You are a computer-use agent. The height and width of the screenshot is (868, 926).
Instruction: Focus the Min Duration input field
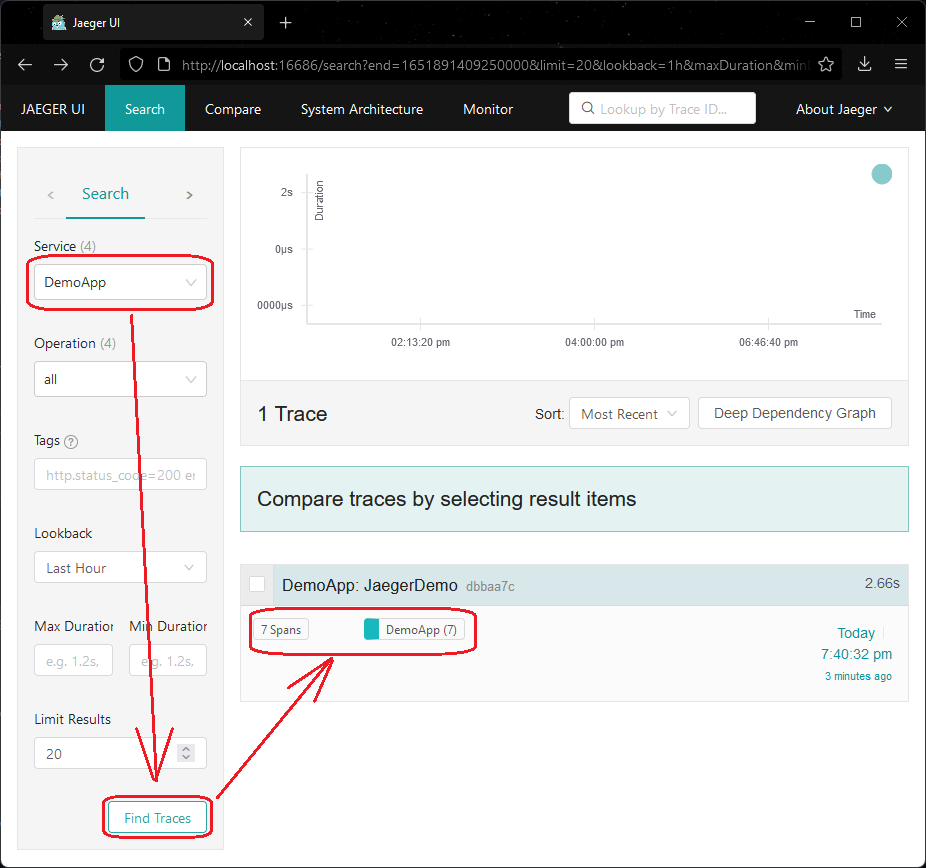[168, 661]
